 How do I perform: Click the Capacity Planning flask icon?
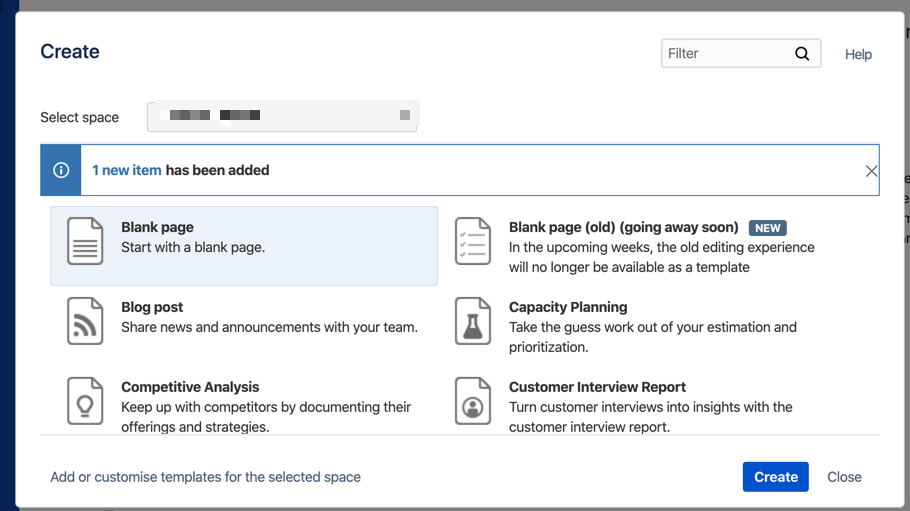point(473,321)
